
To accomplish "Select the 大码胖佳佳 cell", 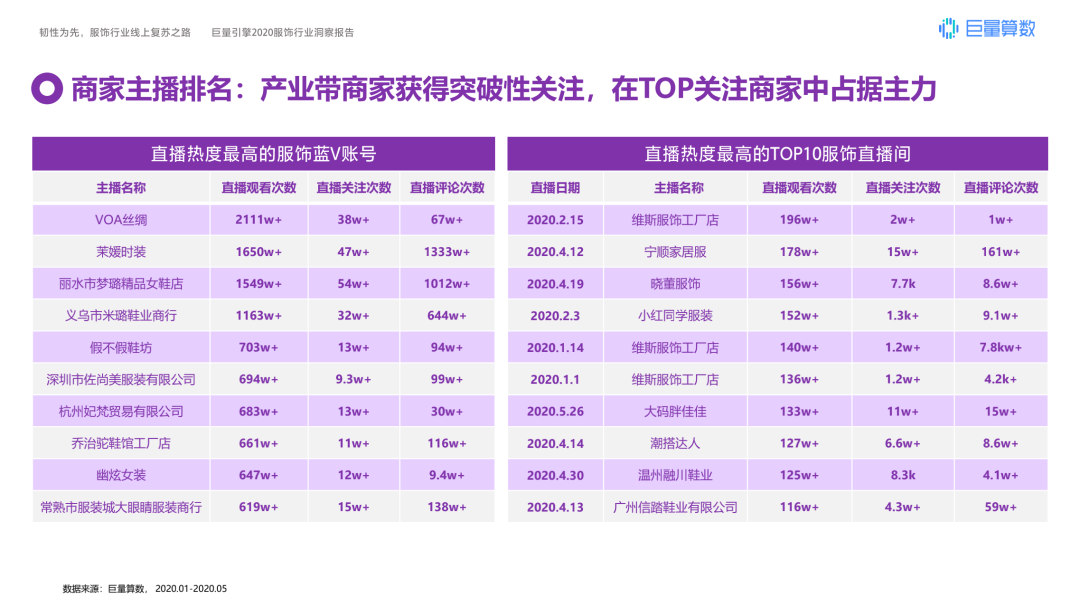I will pos(675,411).
